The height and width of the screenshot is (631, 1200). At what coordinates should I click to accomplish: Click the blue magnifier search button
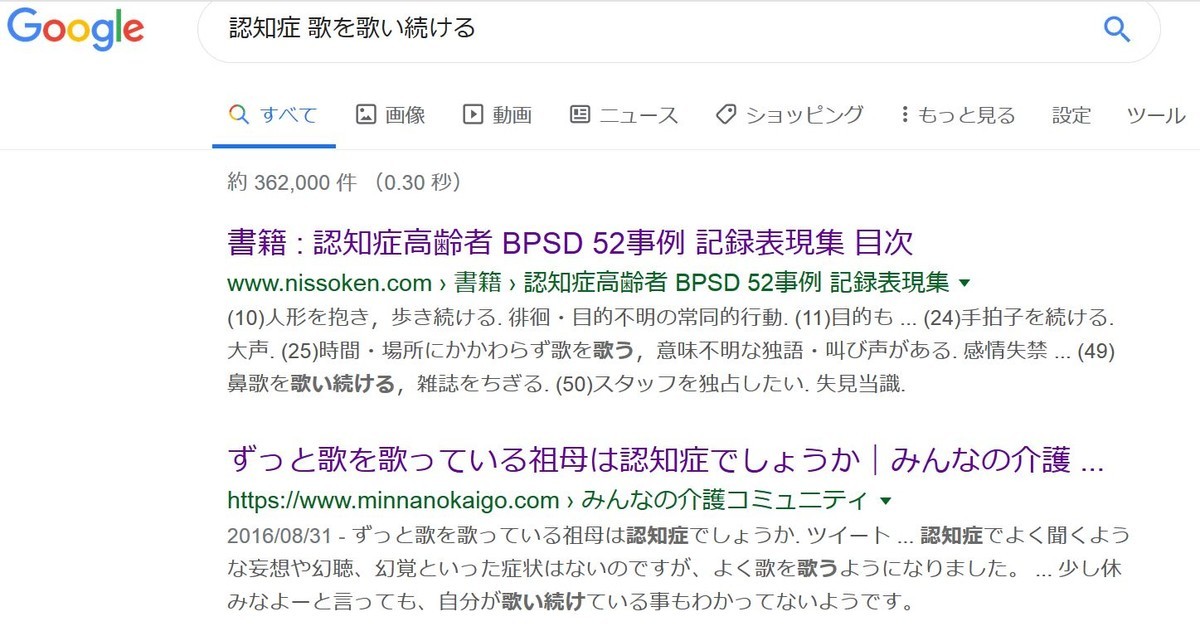tap(1116, 28)
